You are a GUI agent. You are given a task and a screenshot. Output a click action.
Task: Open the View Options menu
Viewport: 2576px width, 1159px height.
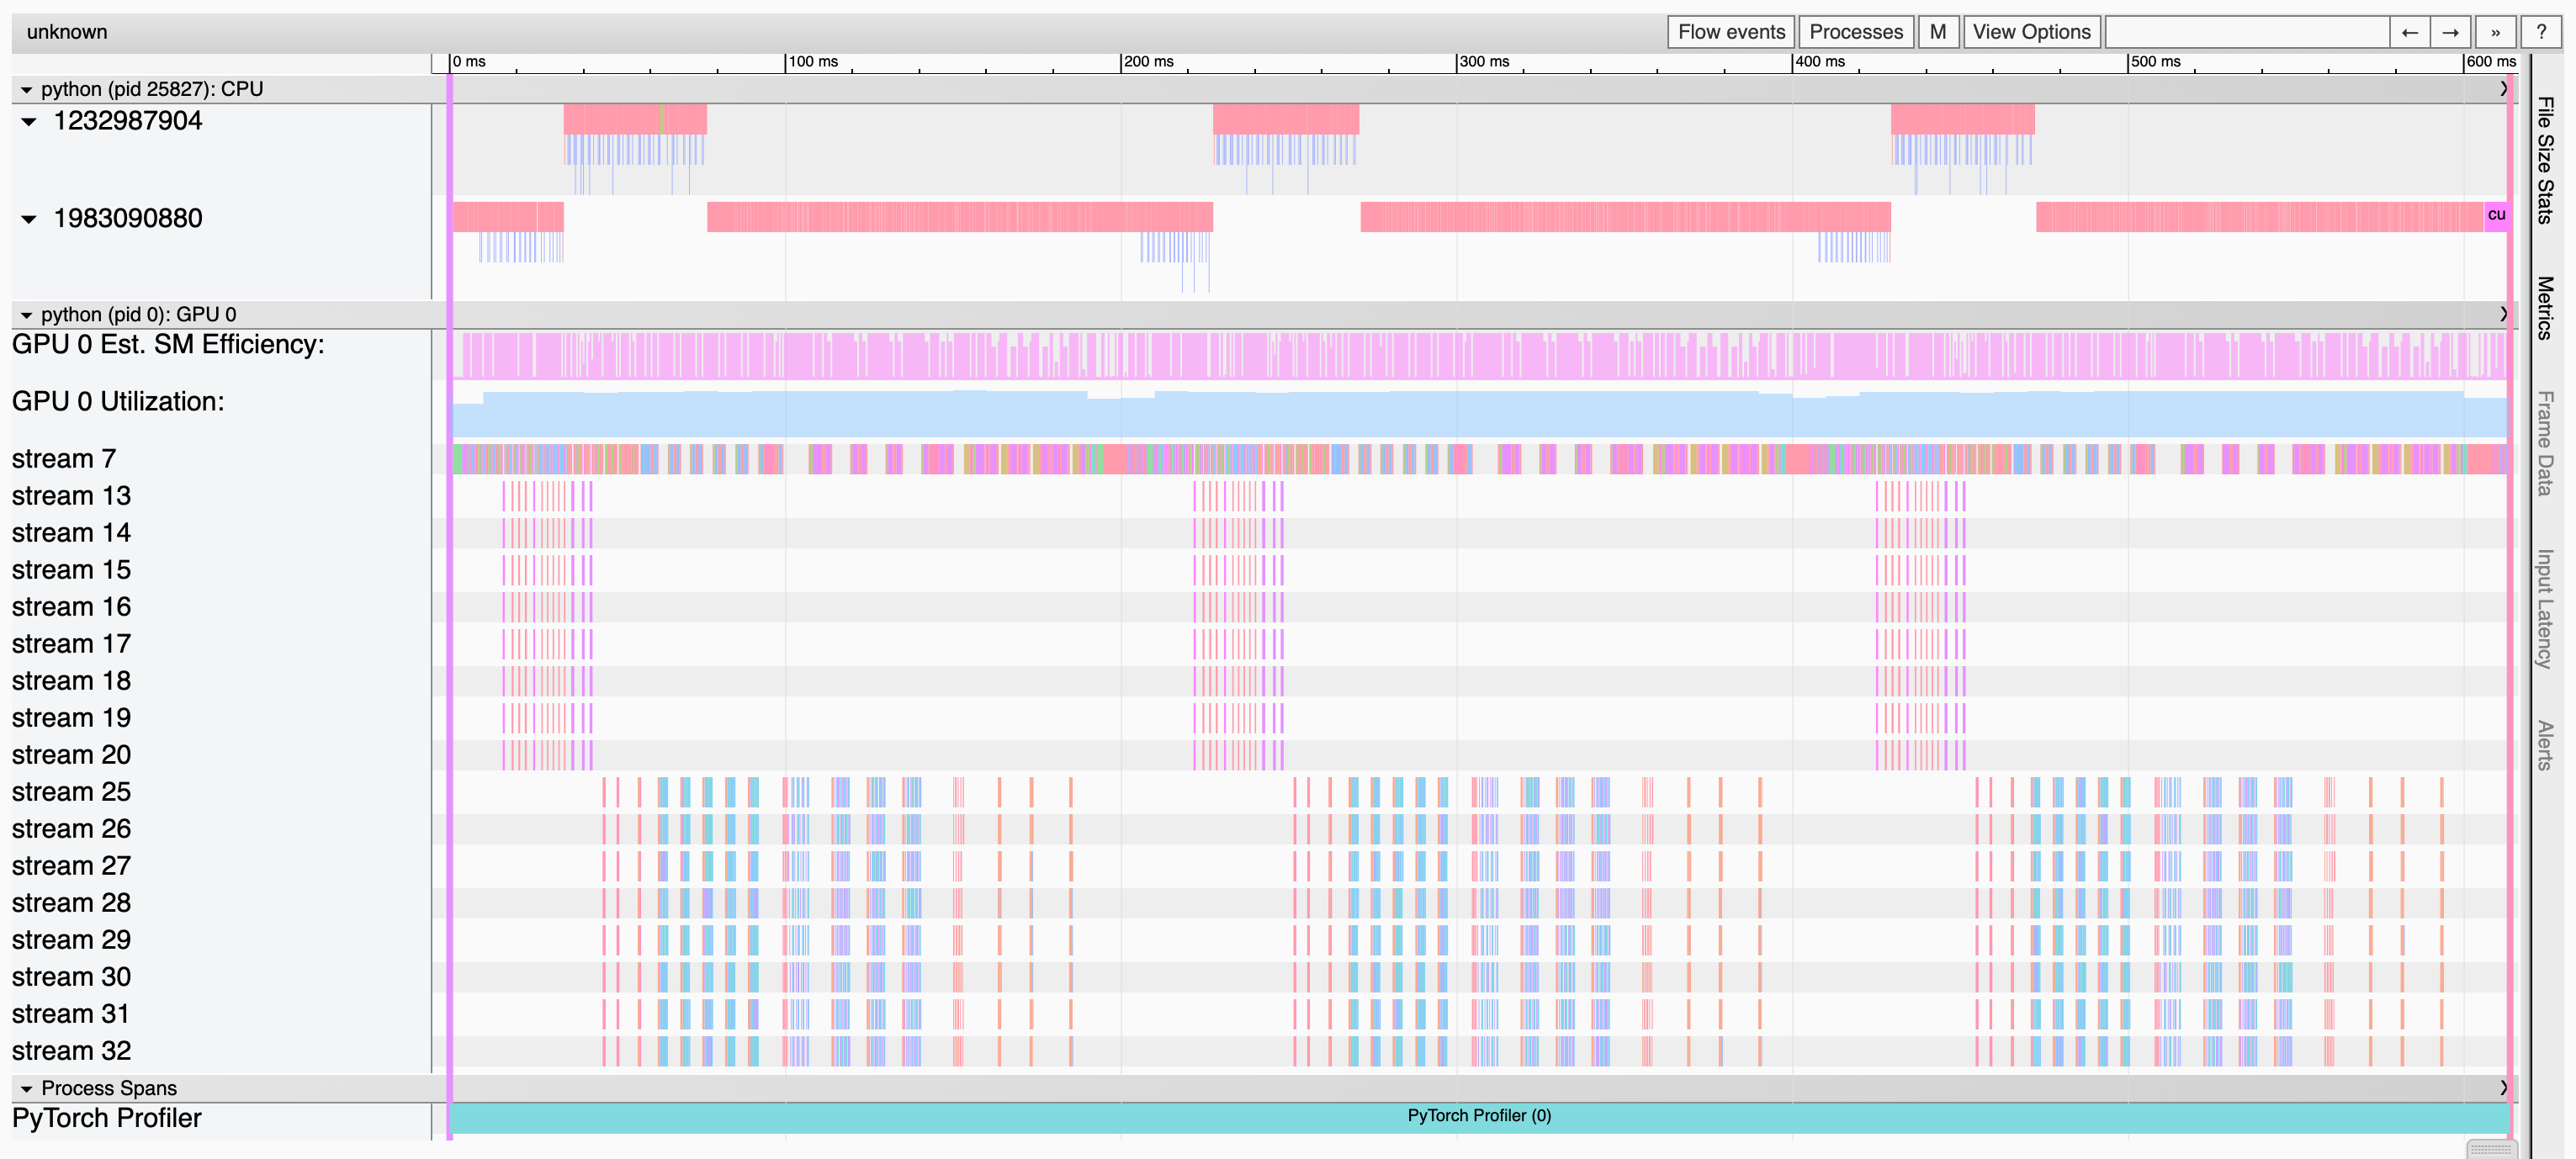coord(2031,32)
